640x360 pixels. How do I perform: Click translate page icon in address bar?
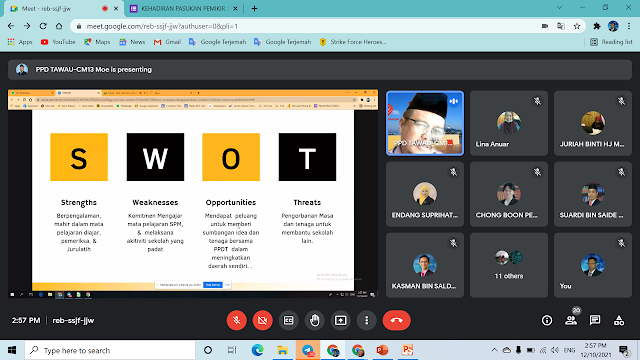coord(561,26)
